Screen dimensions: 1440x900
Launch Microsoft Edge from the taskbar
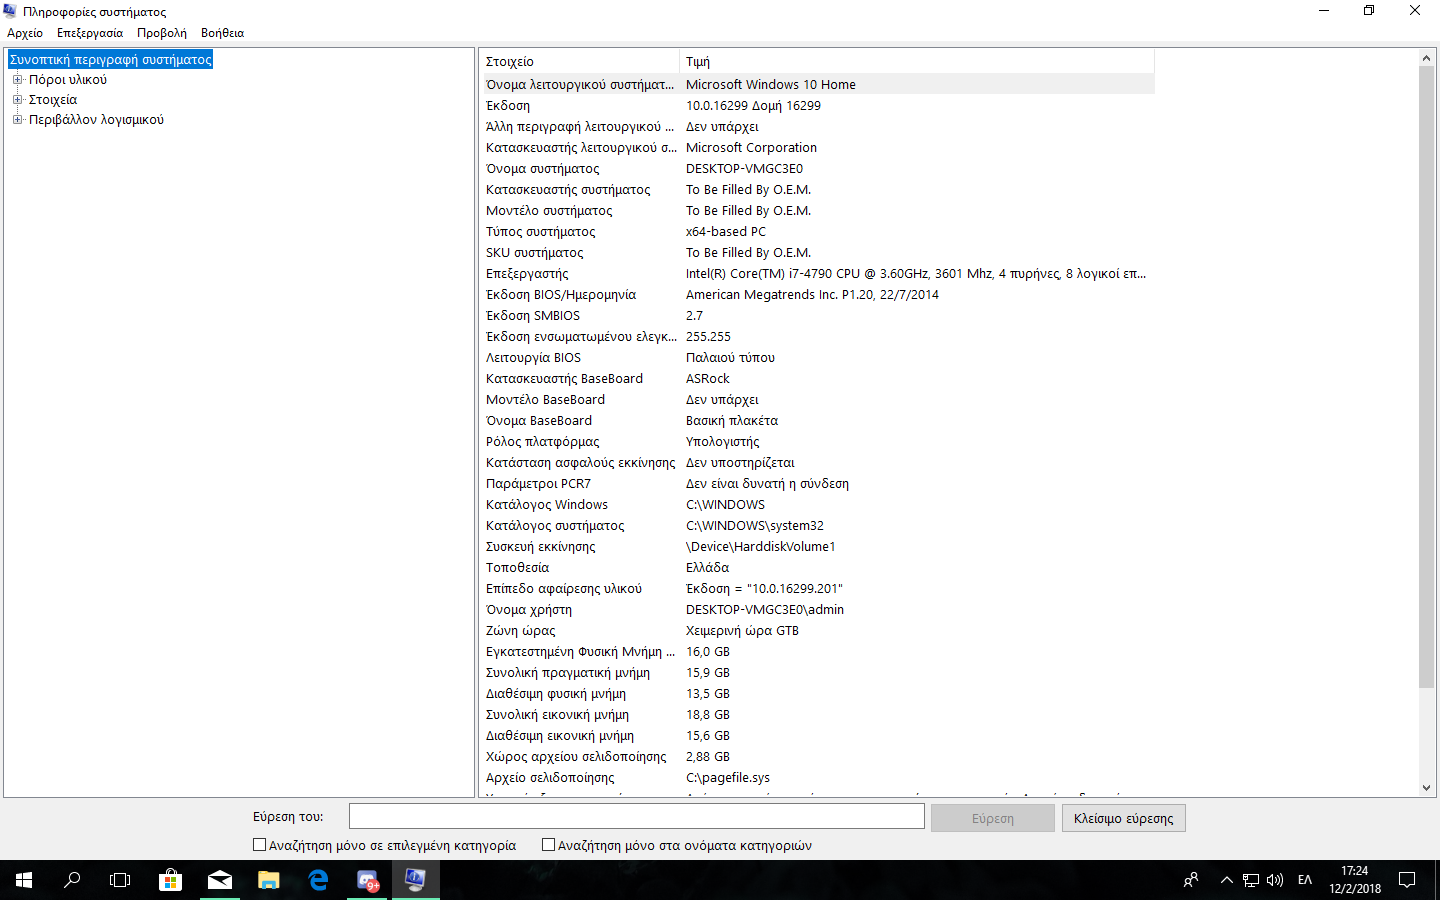[x=318, y=880]
